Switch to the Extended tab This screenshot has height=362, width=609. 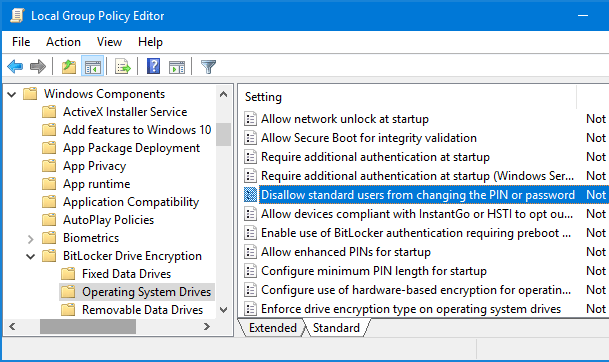[272, 328]
